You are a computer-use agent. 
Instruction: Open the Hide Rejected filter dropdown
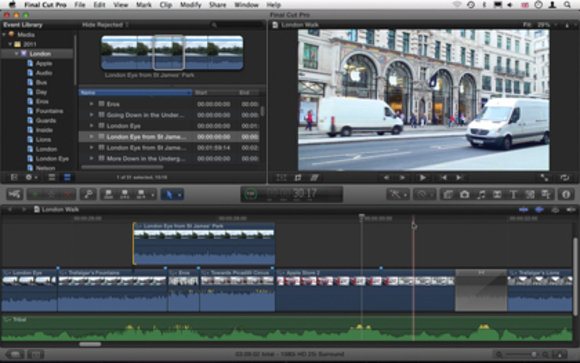105,25
